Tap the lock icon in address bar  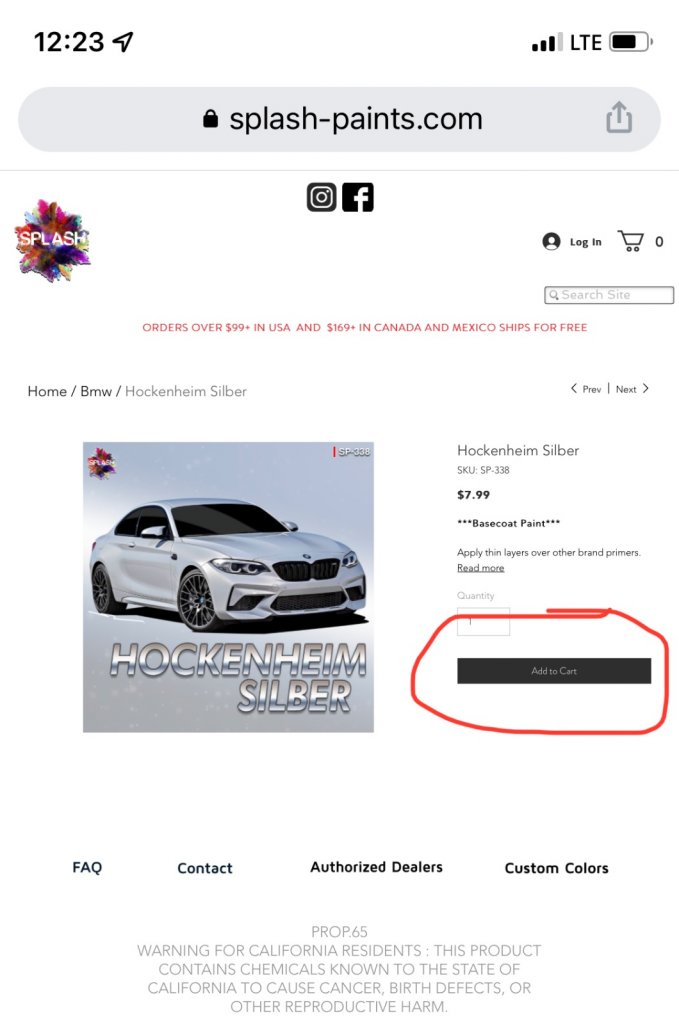tap(210, 118)
